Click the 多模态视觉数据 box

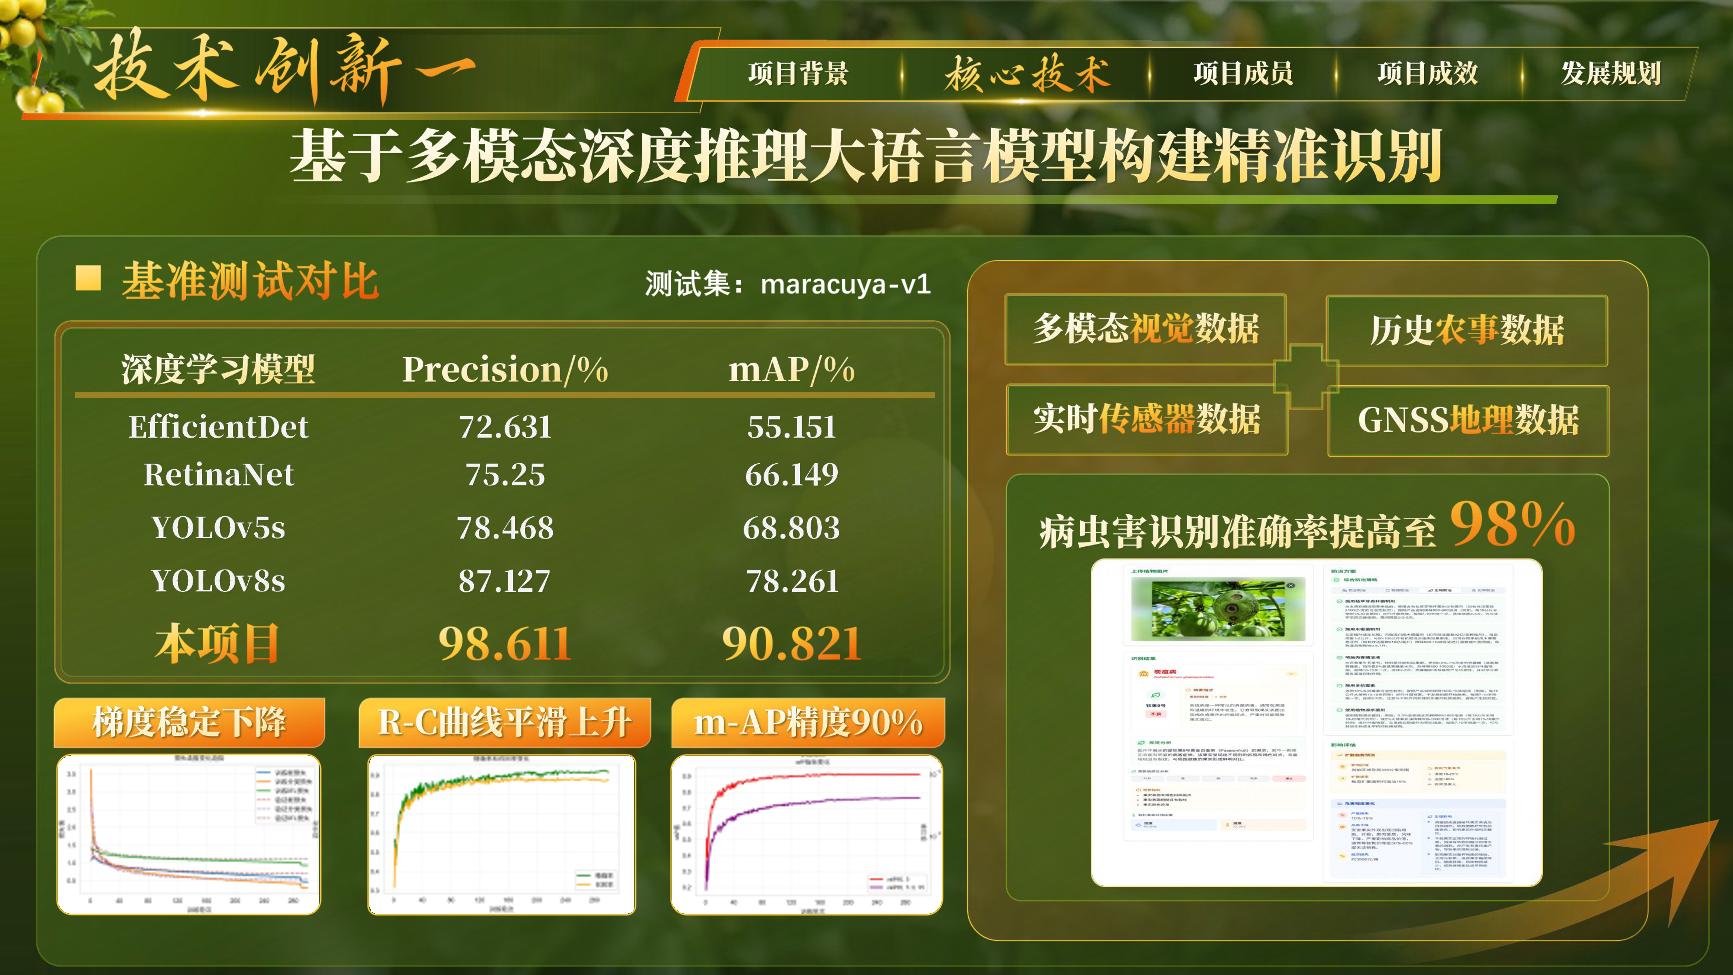click(1146, 329)
